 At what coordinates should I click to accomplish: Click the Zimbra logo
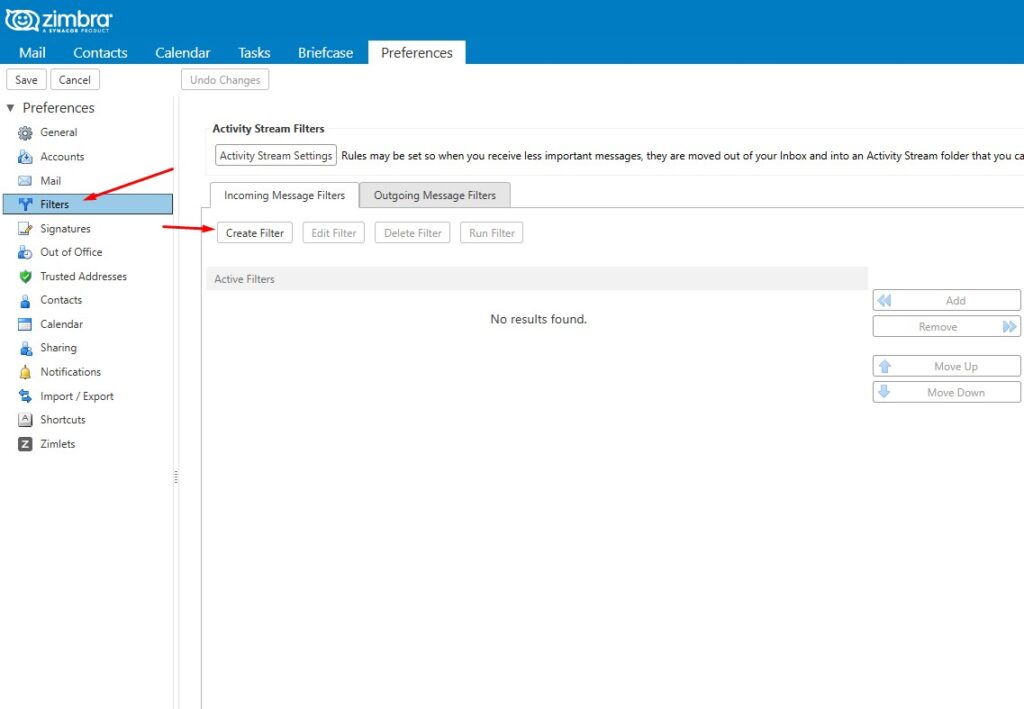click(59, 20)
